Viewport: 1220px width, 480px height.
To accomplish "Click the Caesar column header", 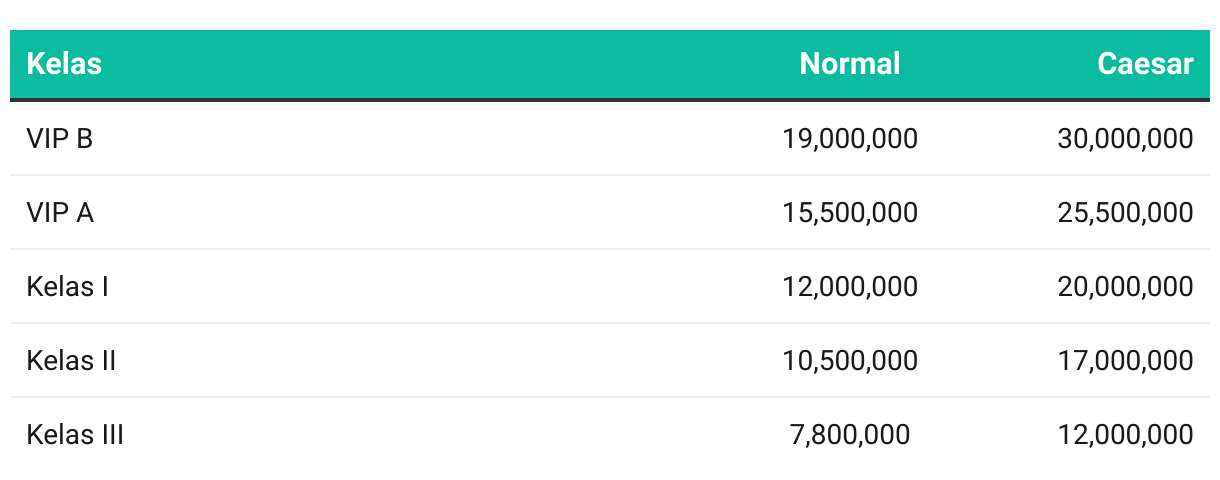I will pyautogui.click(x=1145, y=65).
